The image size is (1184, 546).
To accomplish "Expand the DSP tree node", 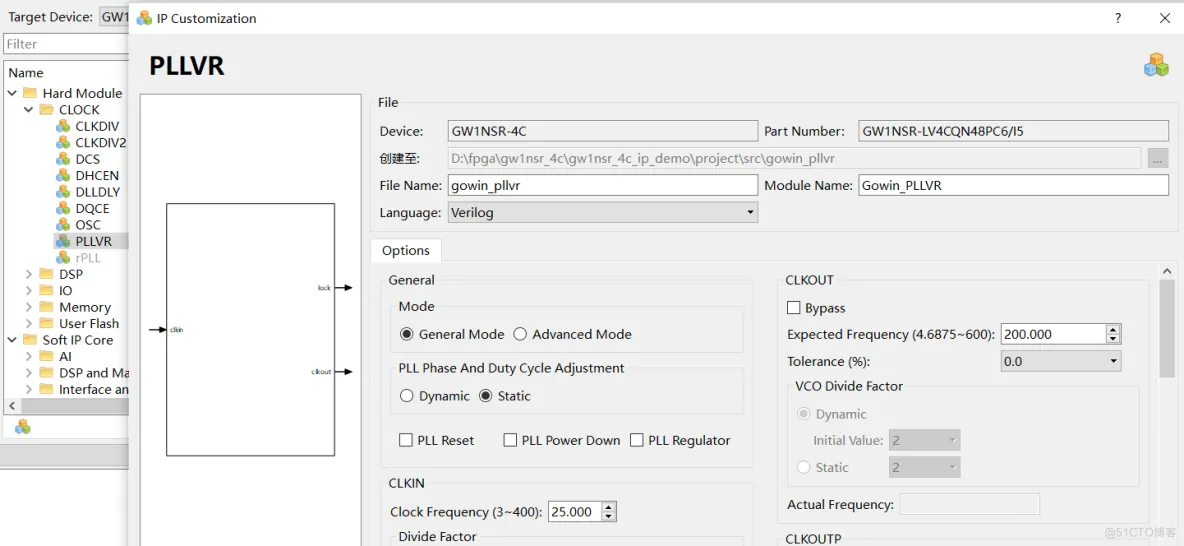I will [x=29, y=274].
